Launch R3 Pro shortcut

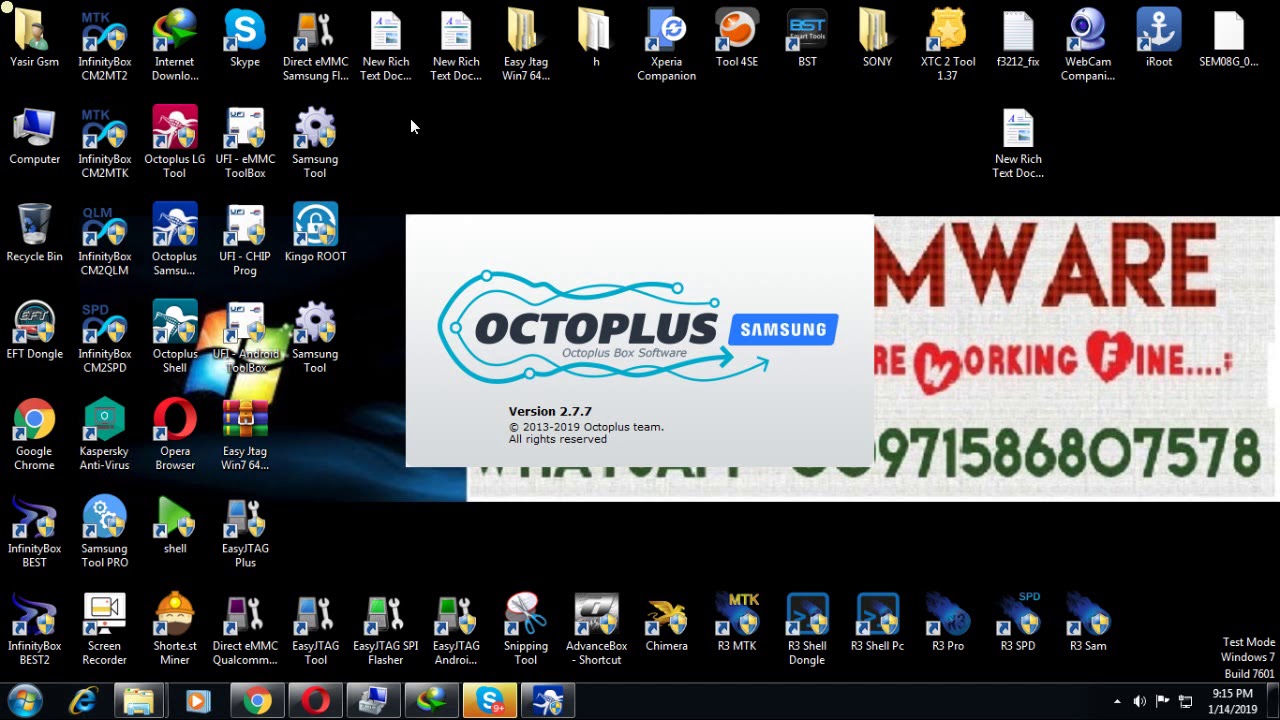[x=948, y=624]
